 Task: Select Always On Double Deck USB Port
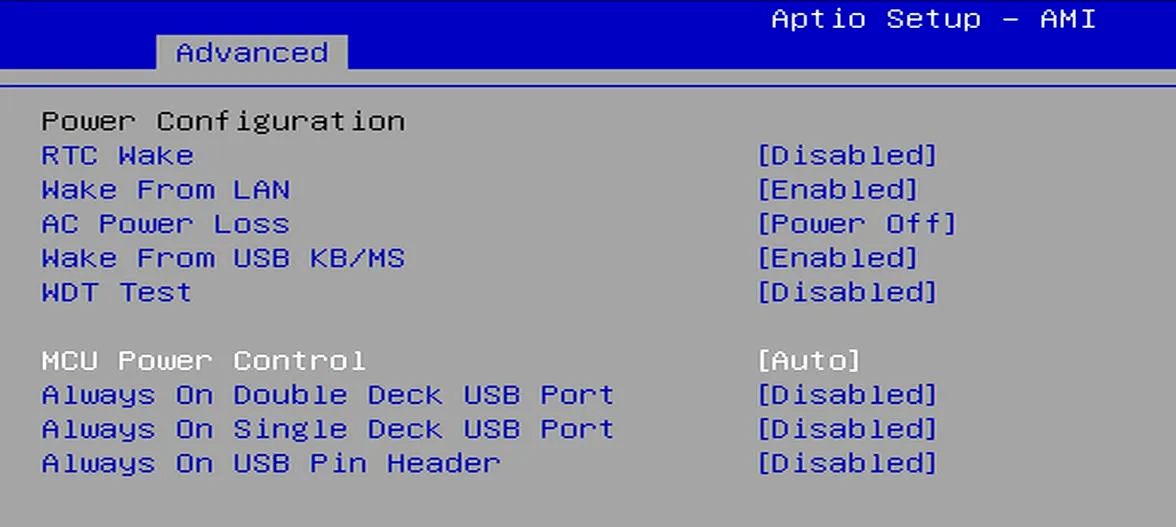(327, 395)
